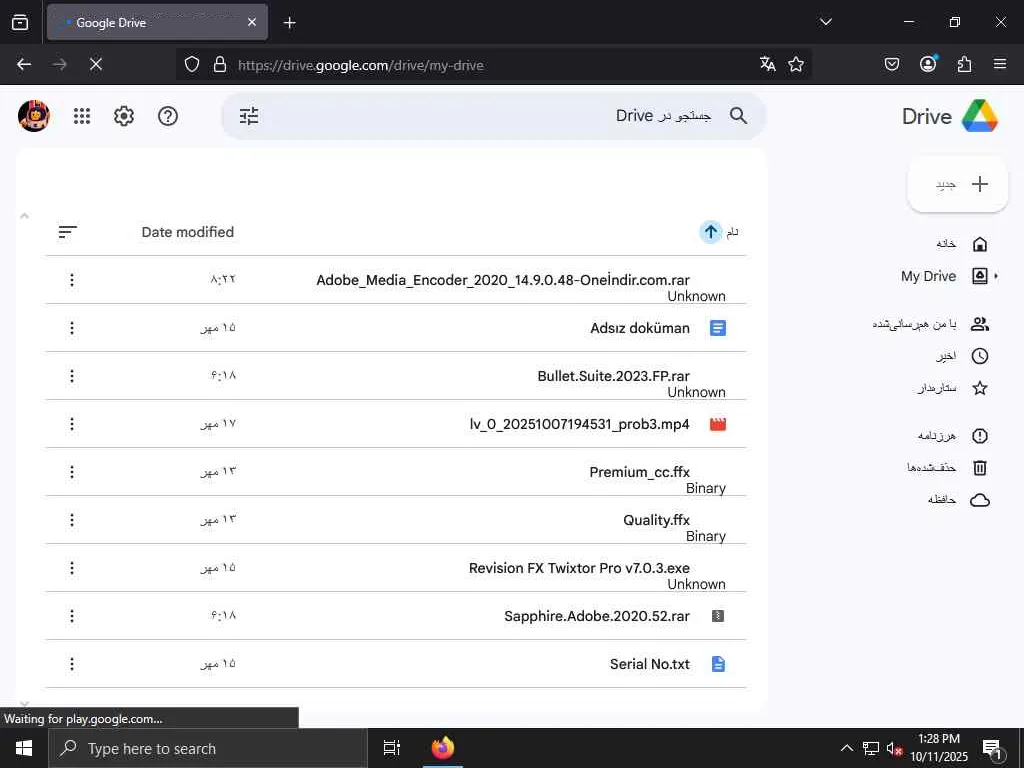Click the name (نام) column header
This screenshot has width=1024, height=768.
(x=732, y=232)
